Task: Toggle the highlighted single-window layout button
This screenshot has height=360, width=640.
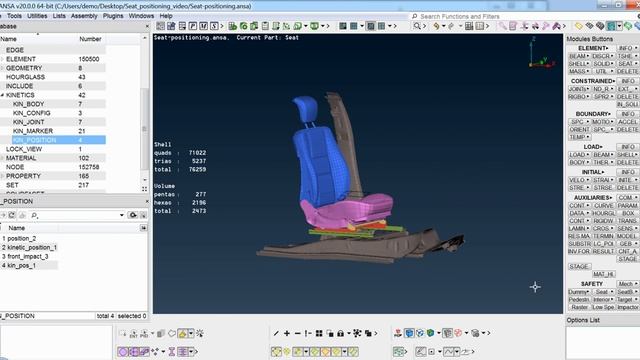Action: coord(371,26)
